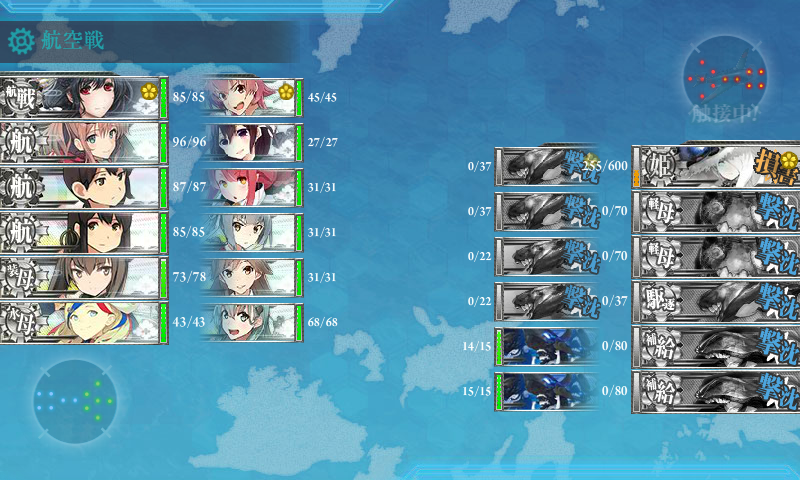Viewport: 800px width, 480px height.
Task: Select the escort ship with 68/68 HP
Action: tap(253, 322)
